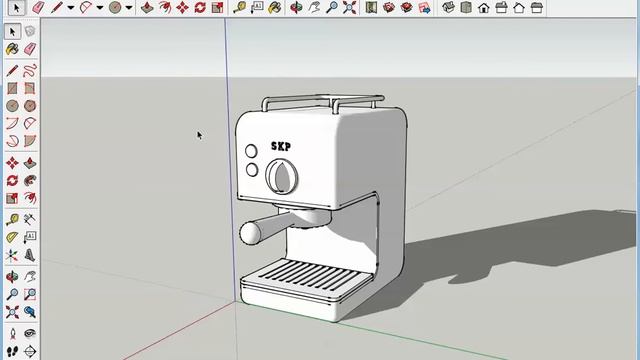
Task: Choose the Rotate tool in left toolbar
Action: 12,180
